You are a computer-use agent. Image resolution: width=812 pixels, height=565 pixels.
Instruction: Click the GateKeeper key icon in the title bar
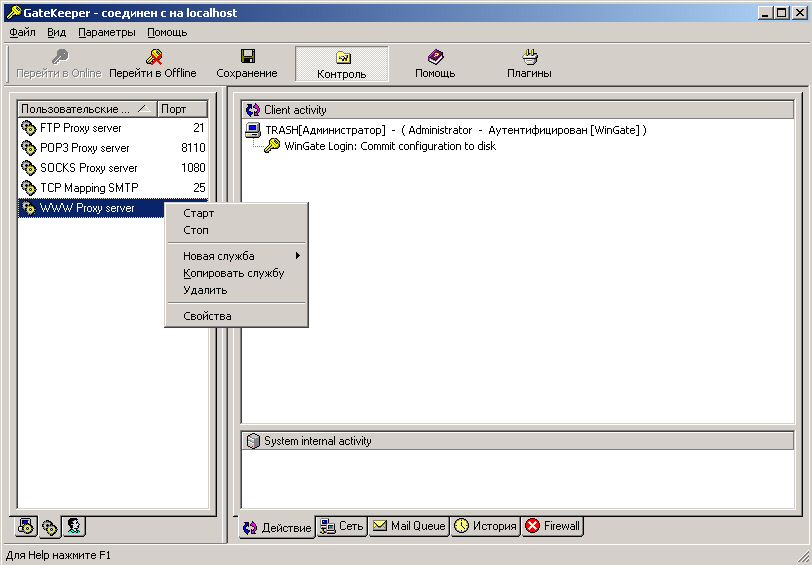coord(13,12)
